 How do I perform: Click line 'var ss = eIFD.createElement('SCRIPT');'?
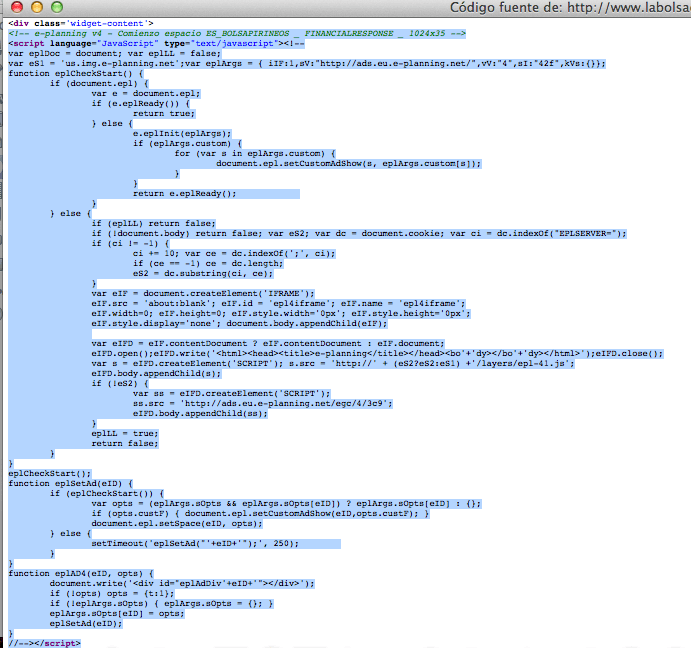tap(231, 394)
